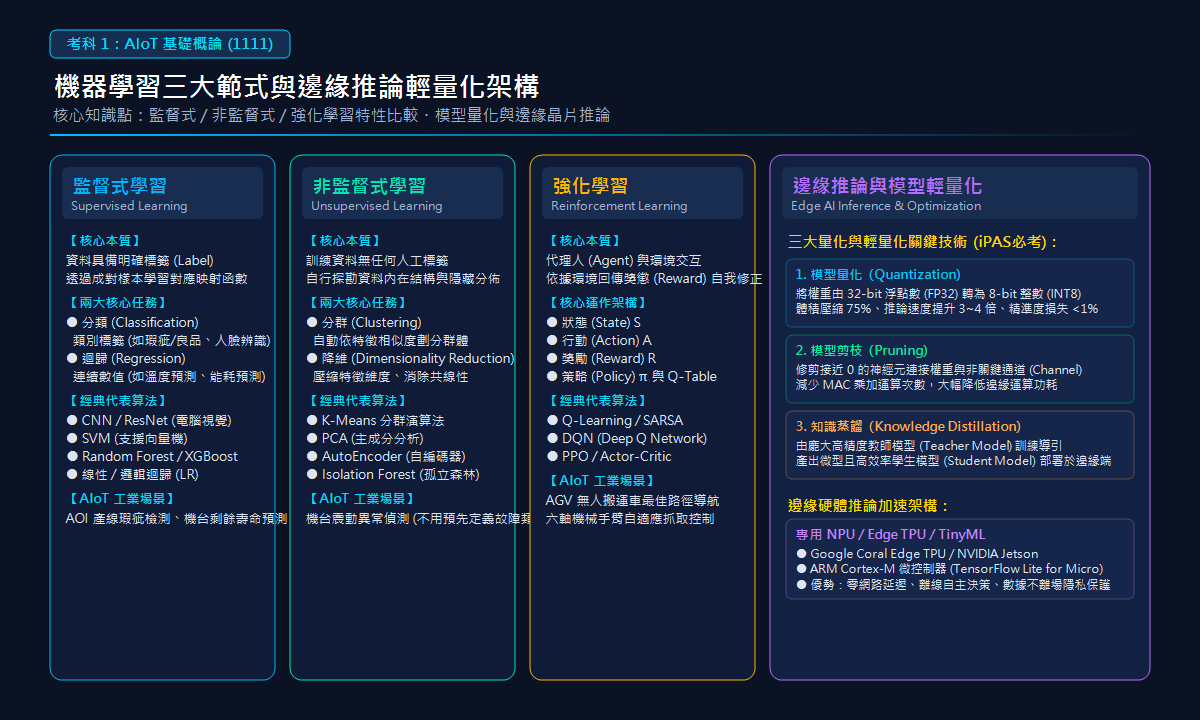Click 六軸機械手臂自適應抓取控制 line
Screen dimensions: 1200x720
[630, 518]
